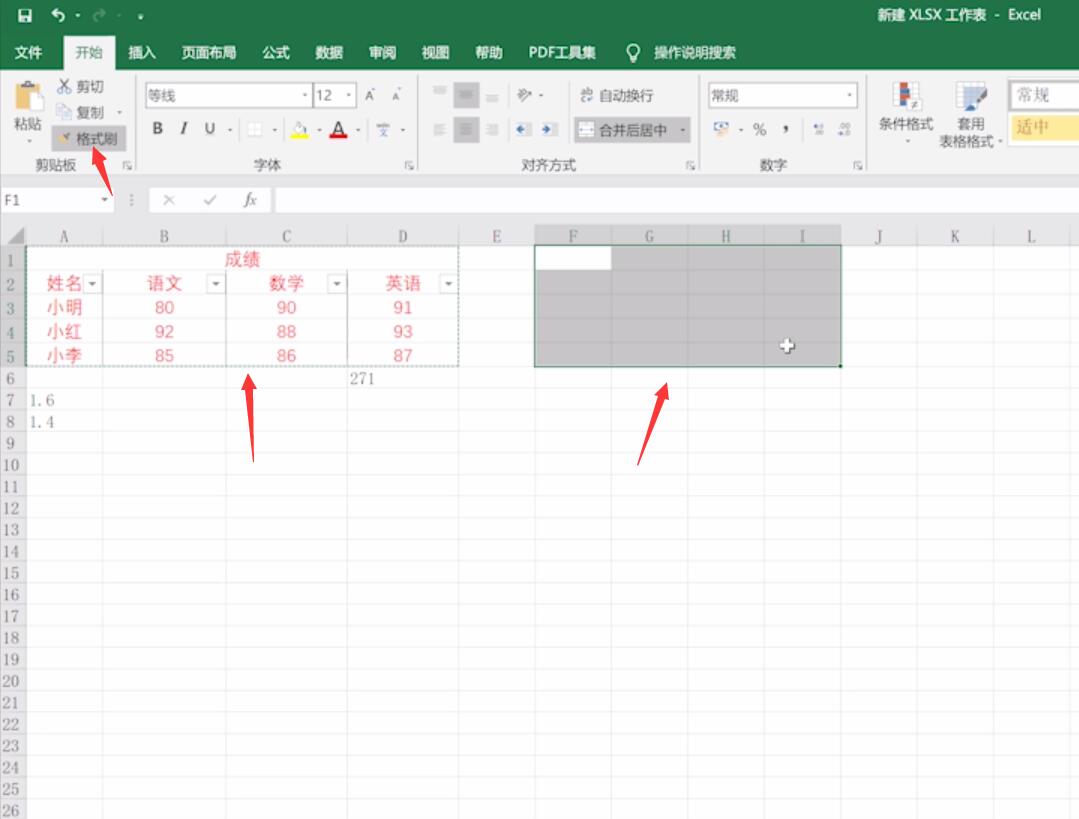Viewport: 1079px width, 819px height.
Task: Click 操作说明搜索 tell me search
Action: [694, 52]
